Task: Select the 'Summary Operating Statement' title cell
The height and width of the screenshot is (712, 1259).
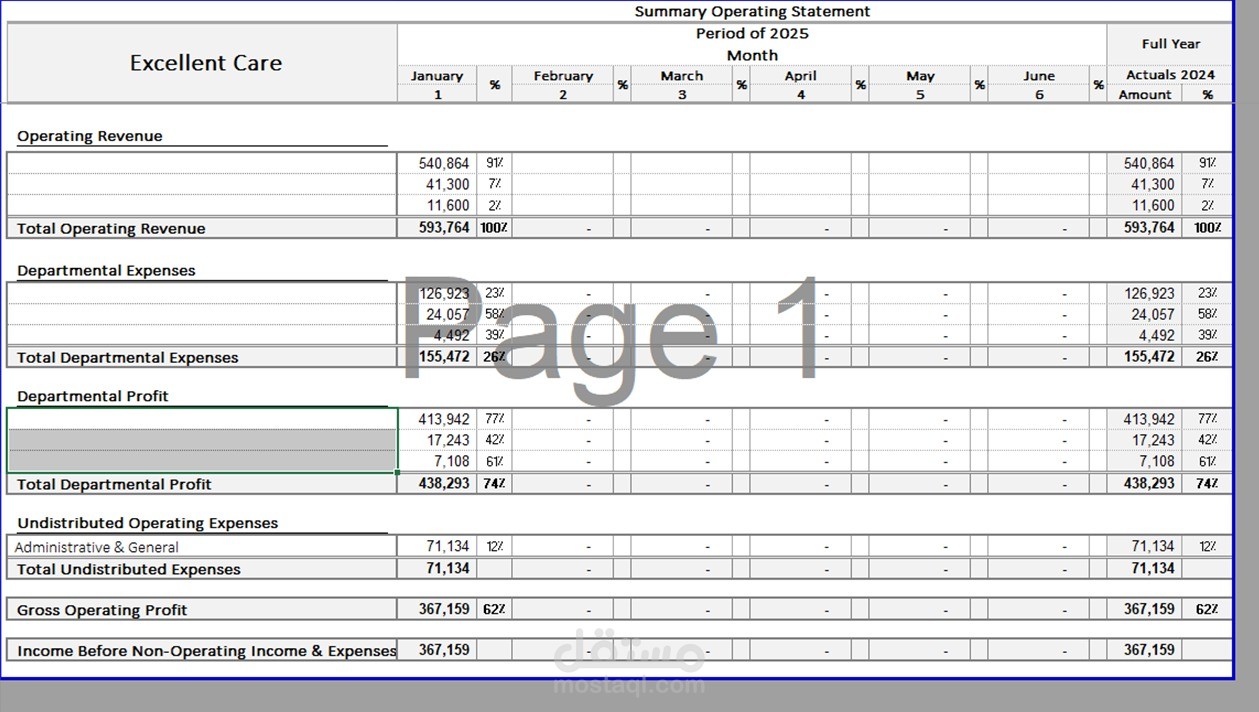Action: click(x=752, y=12)
